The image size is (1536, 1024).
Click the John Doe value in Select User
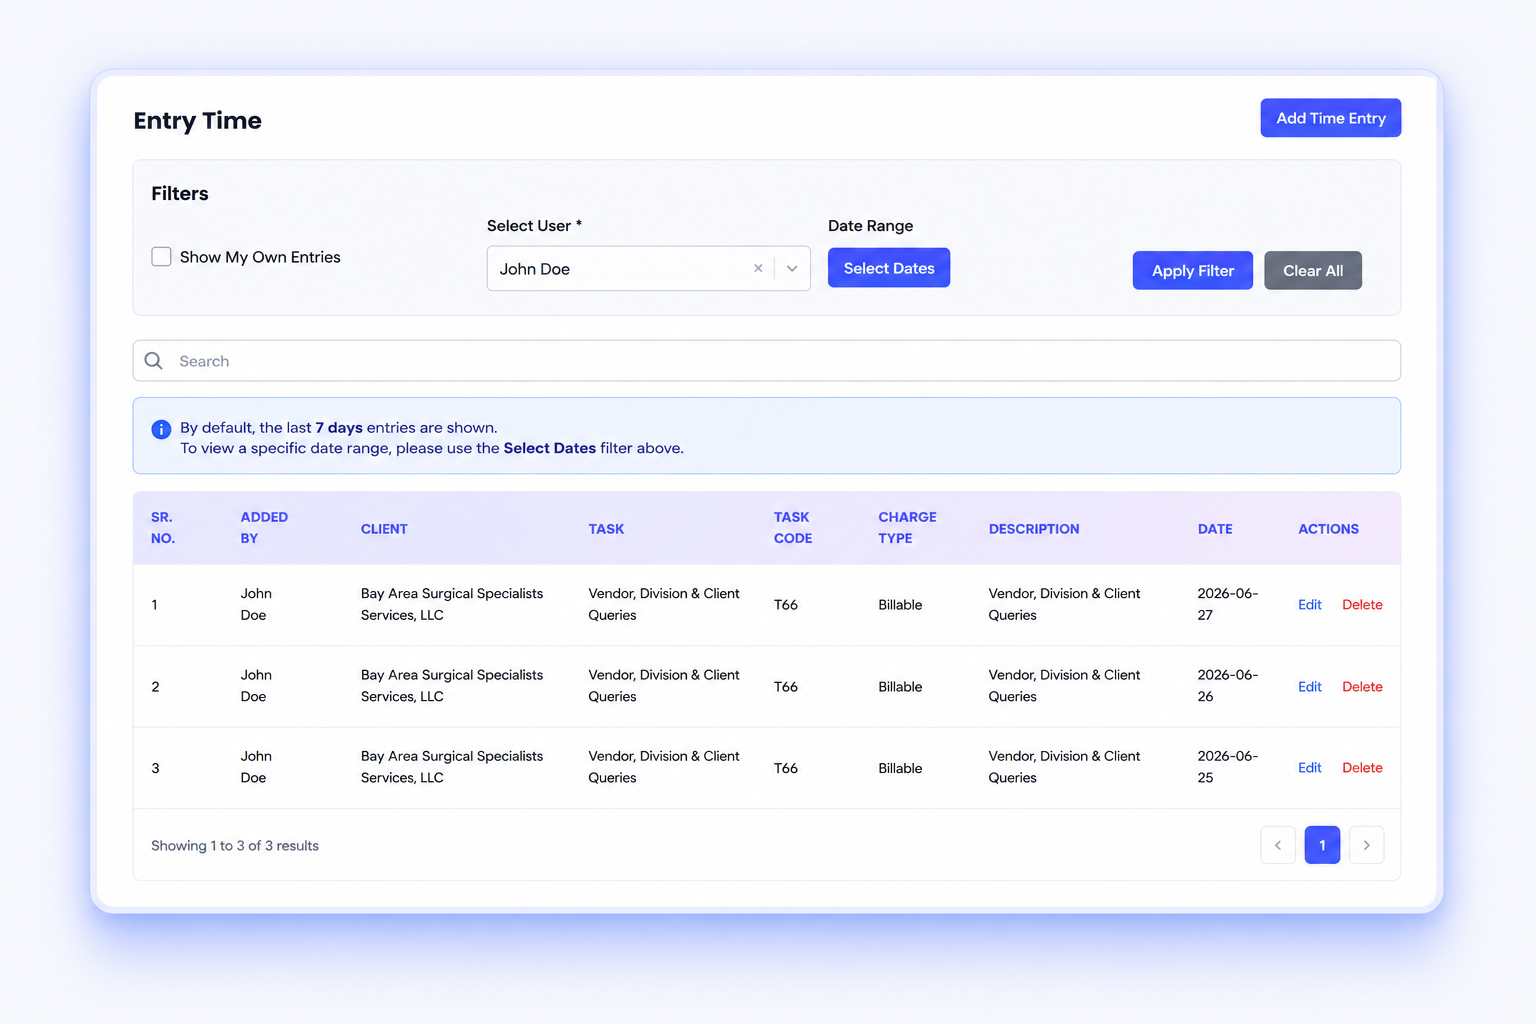pyautogui.click(x=535, y=269)
